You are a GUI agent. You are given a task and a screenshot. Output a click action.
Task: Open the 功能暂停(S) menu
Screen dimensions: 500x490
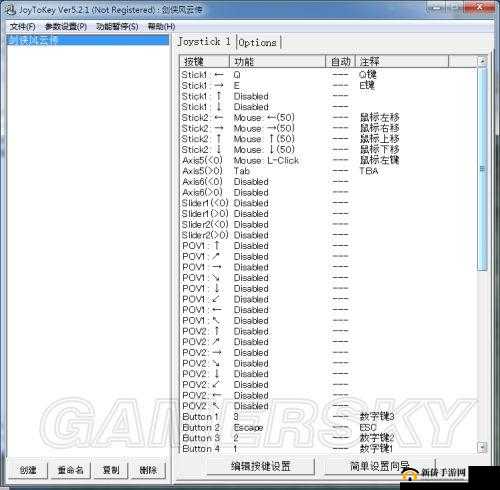click(x=117, y=27)
